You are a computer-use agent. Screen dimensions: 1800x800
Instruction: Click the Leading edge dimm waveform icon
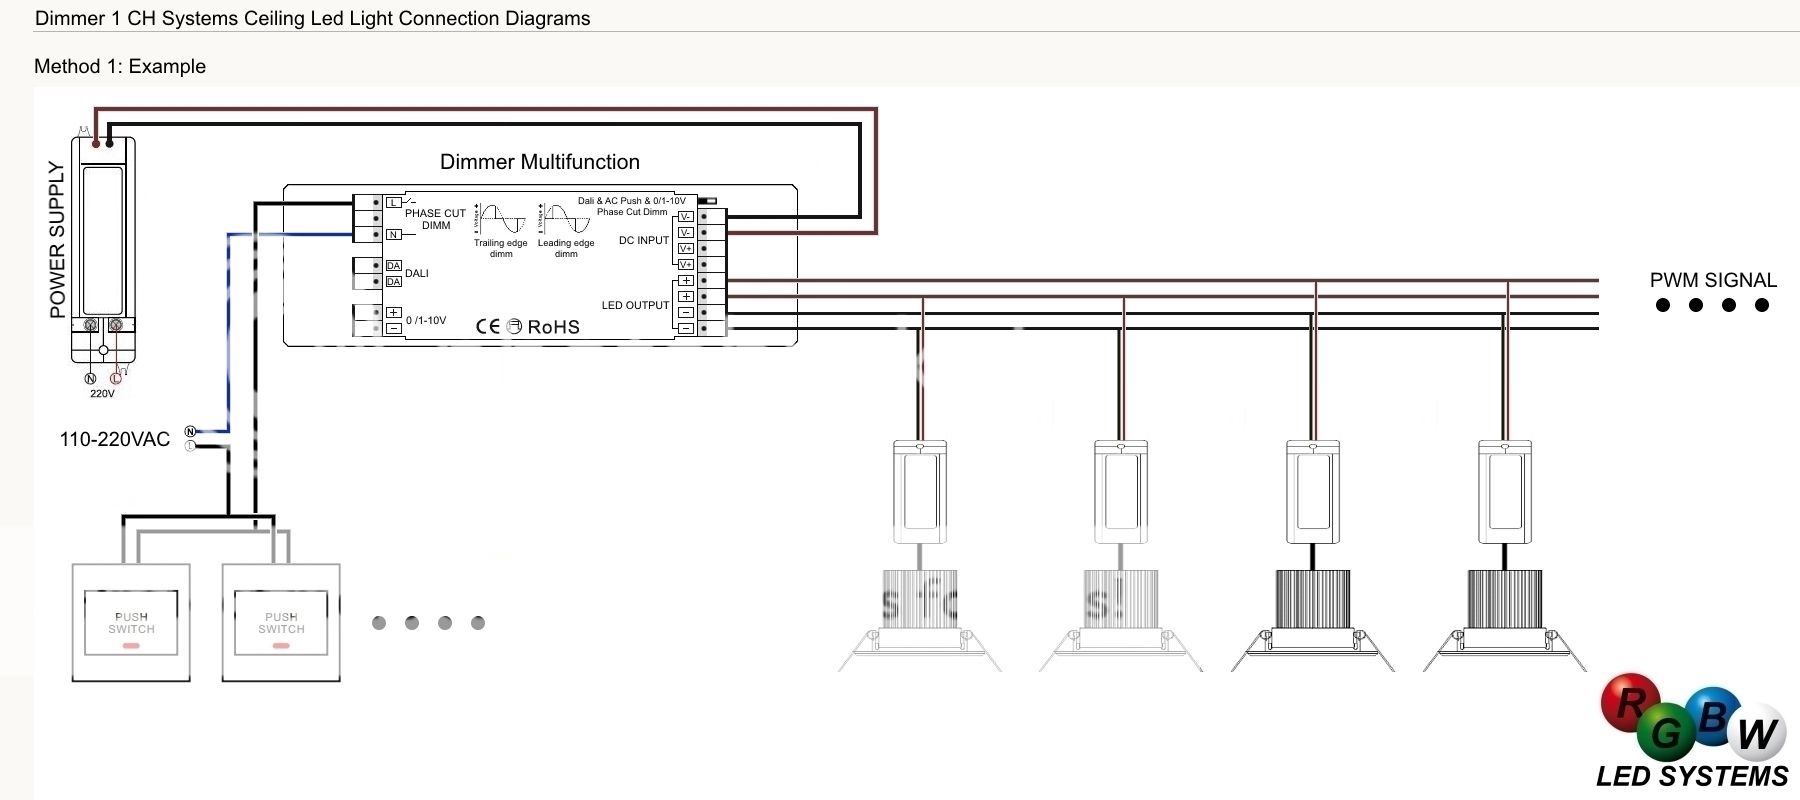point(566,219)
